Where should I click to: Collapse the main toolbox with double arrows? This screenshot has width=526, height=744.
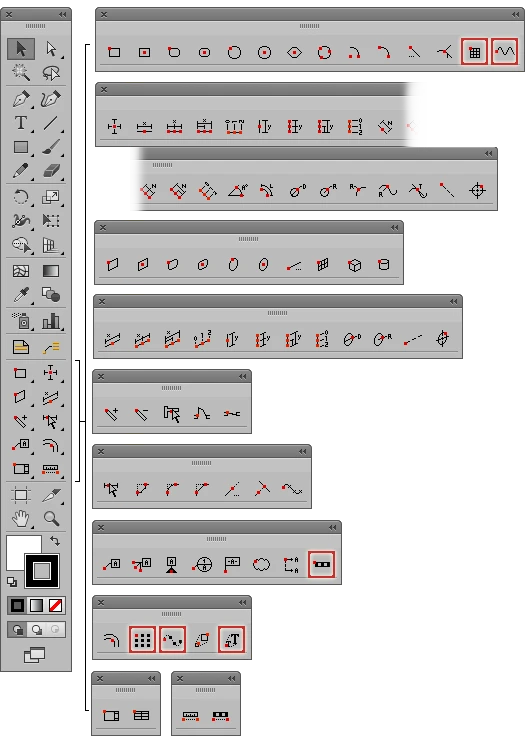pyautogui.click(x=62, y=15)
